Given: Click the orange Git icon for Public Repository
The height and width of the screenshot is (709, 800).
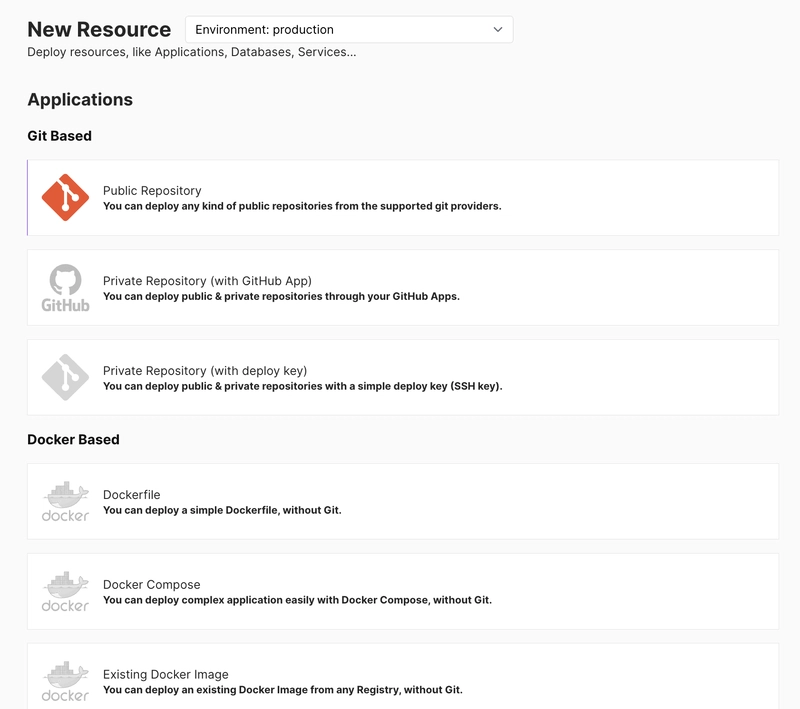Looking at the screenshot, I should tap(65, 197).
